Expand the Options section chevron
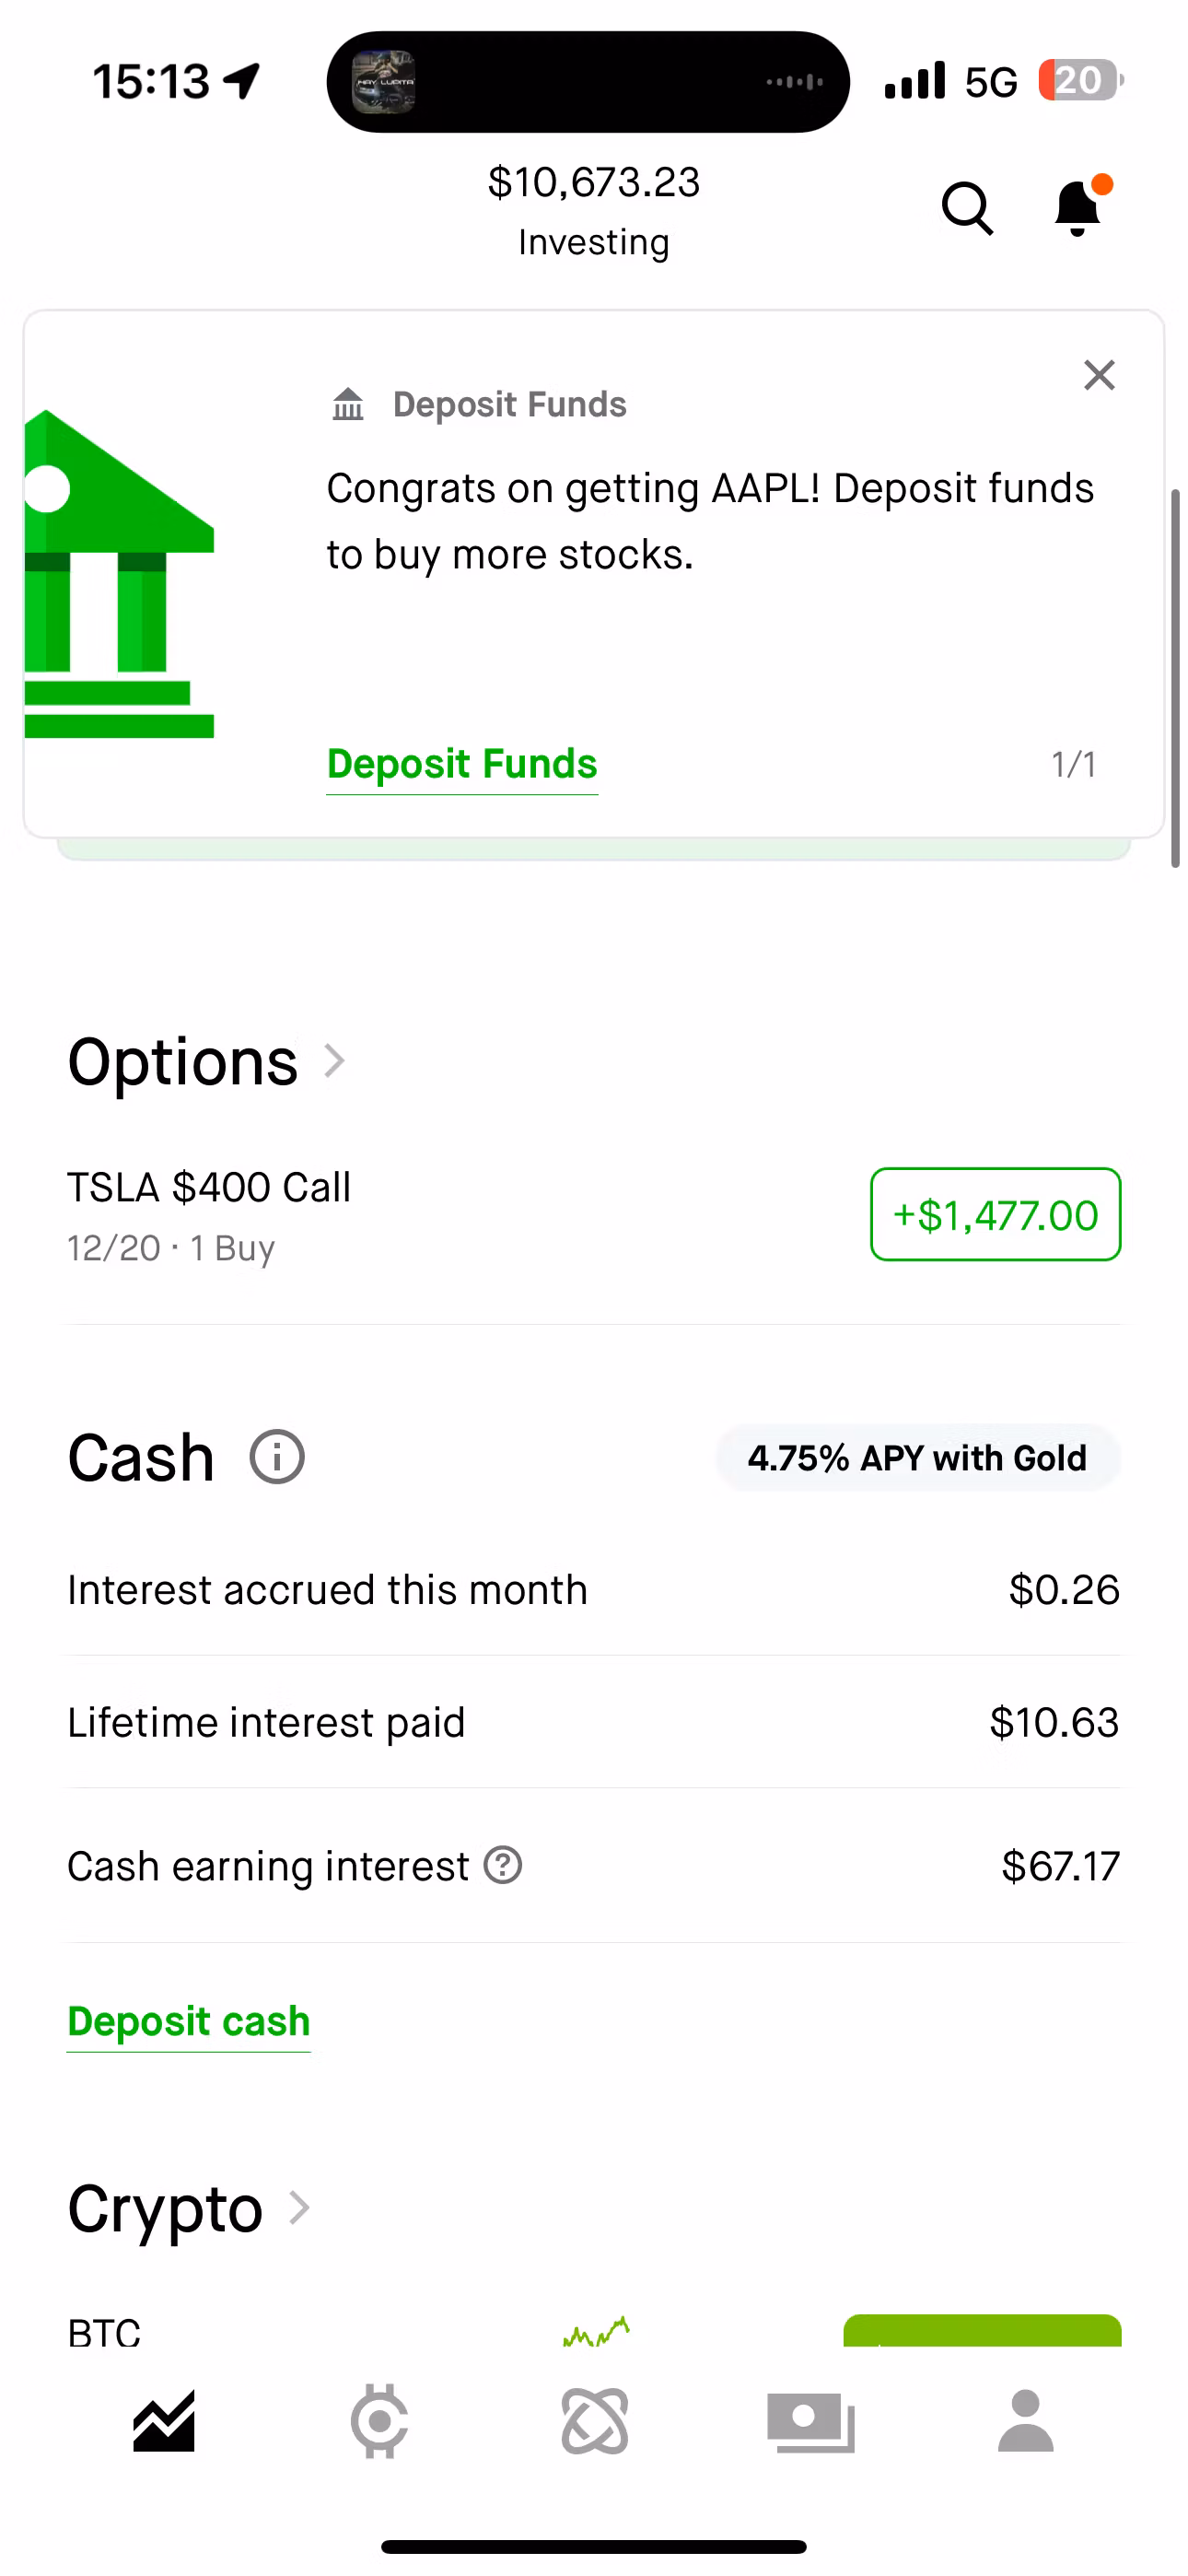 click(x=335, y=1061)
